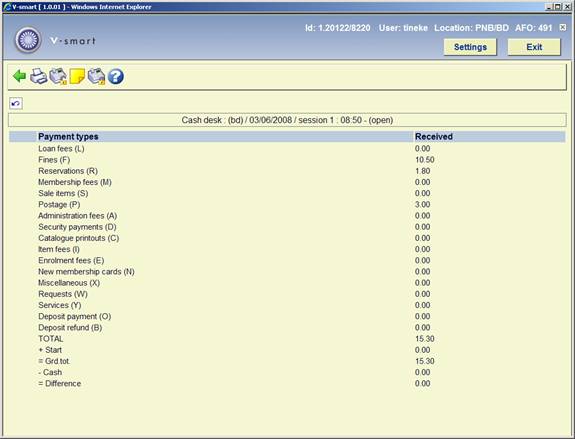Image resolution: width=575 pixels, height=439 pixels.
Task: Select the Loan fees (L) row
Action: [x=287, y=149]
